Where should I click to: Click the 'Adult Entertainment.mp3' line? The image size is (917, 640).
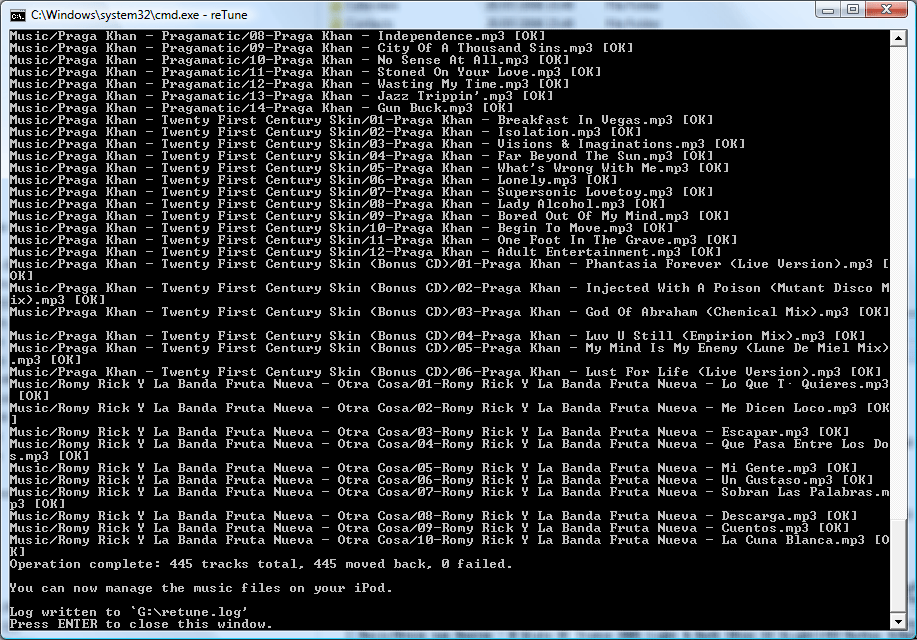[366, 252]
